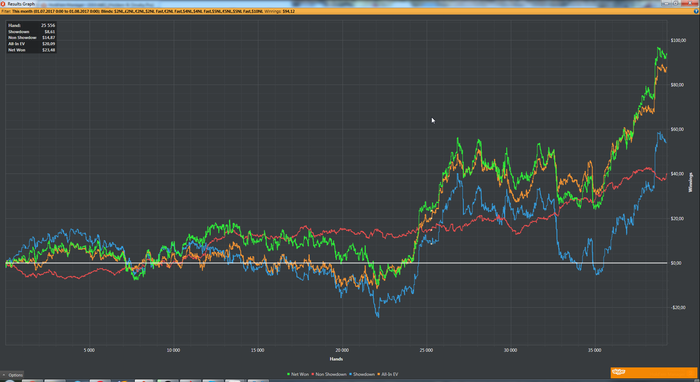Click the Winnings vertical axis title
Viewport: 700px width, 382px height.
(690, 182)
